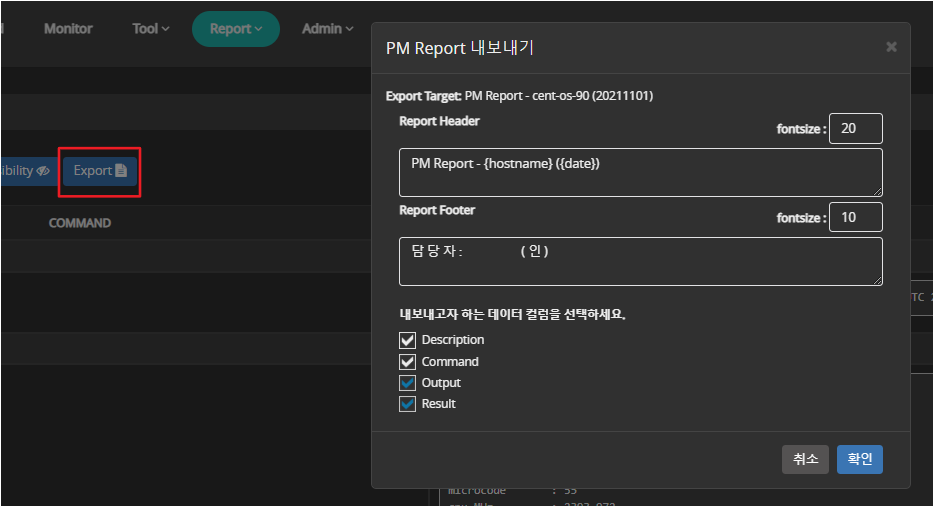
Task: Uncheck the Command column checkbox
Action: click(x=408, y=362)
